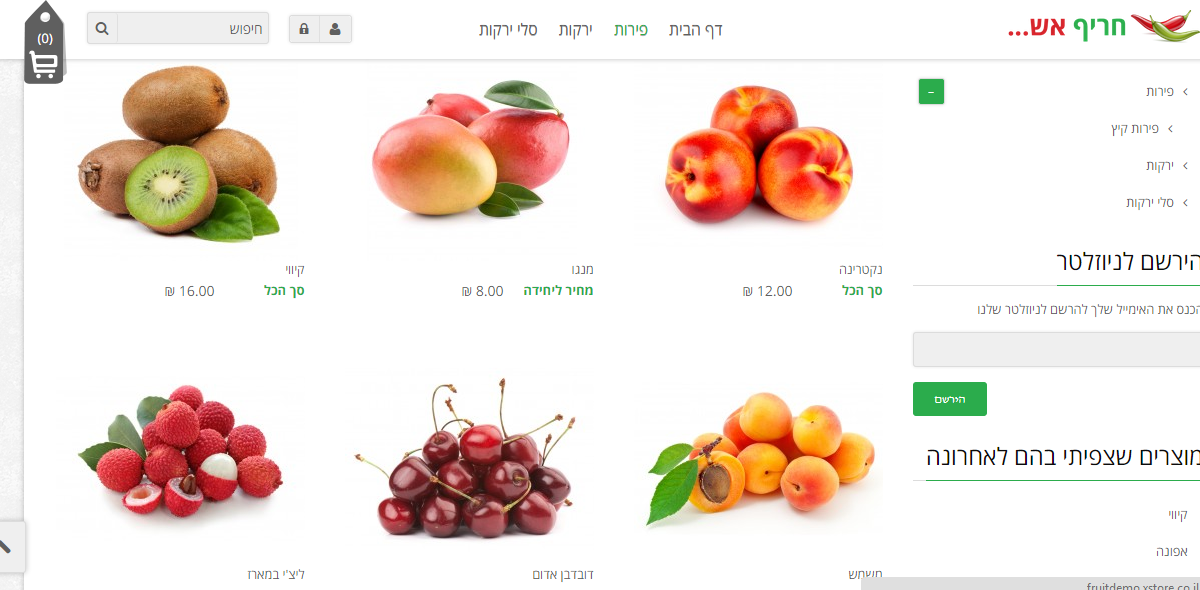Click the newsletter email input field
This screenshot has height=590, width=1200.
pos(1056,350)
